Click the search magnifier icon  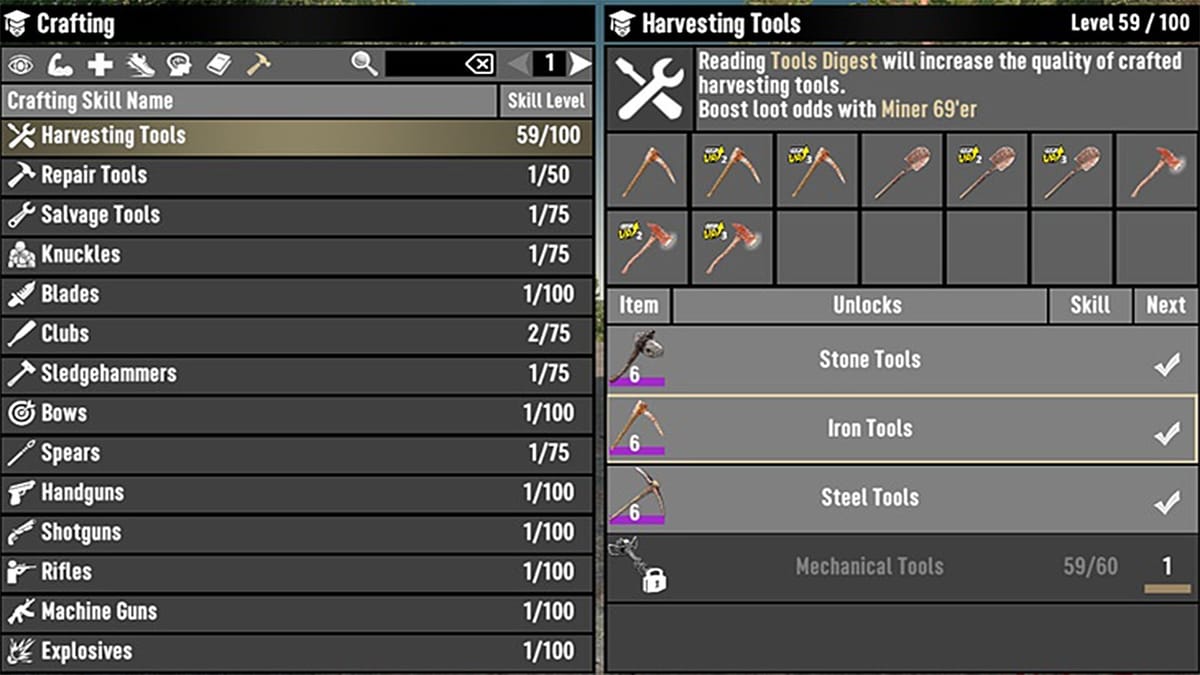365,64
